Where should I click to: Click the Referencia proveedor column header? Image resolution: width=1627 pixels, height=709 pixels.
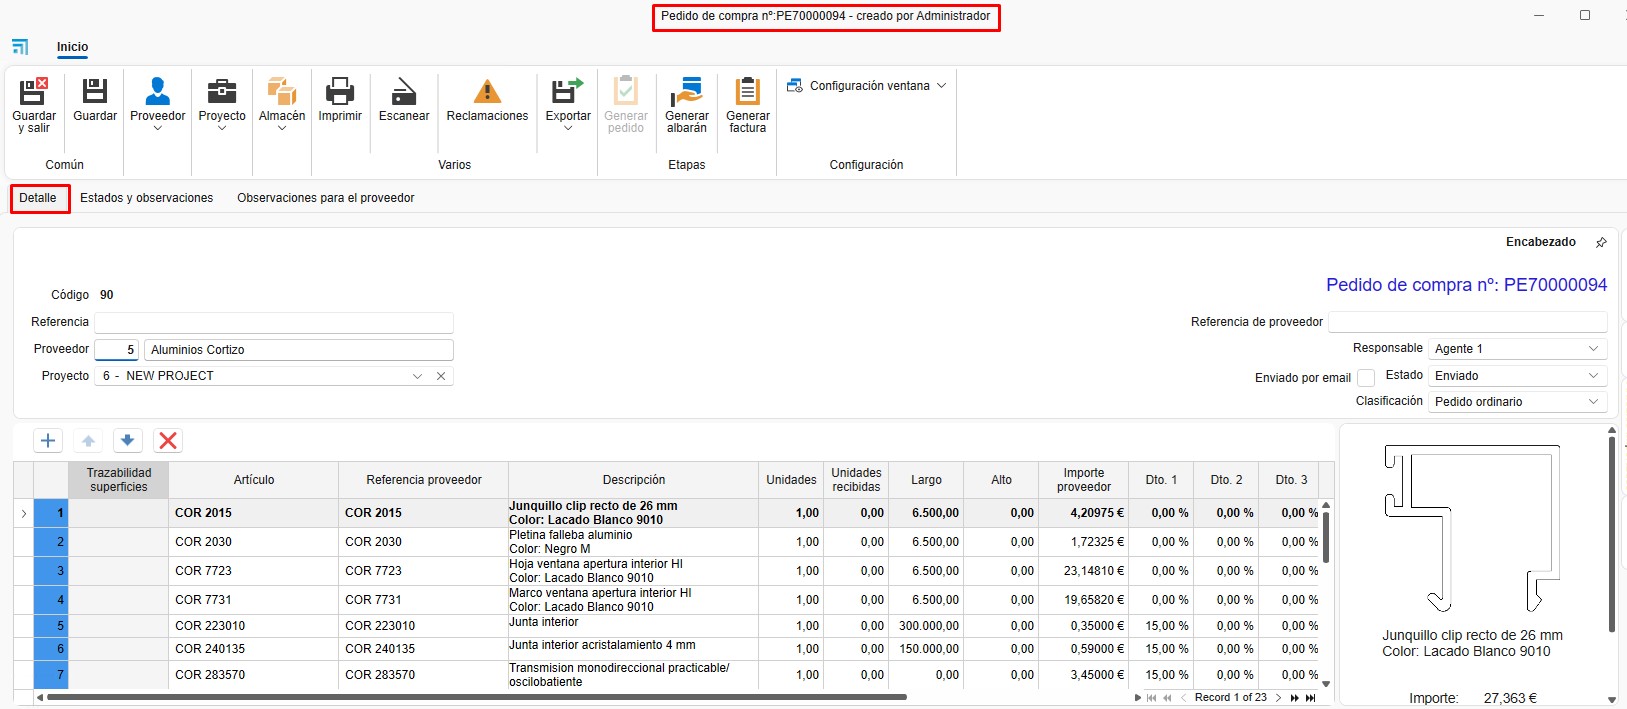(x=424, y=480)
